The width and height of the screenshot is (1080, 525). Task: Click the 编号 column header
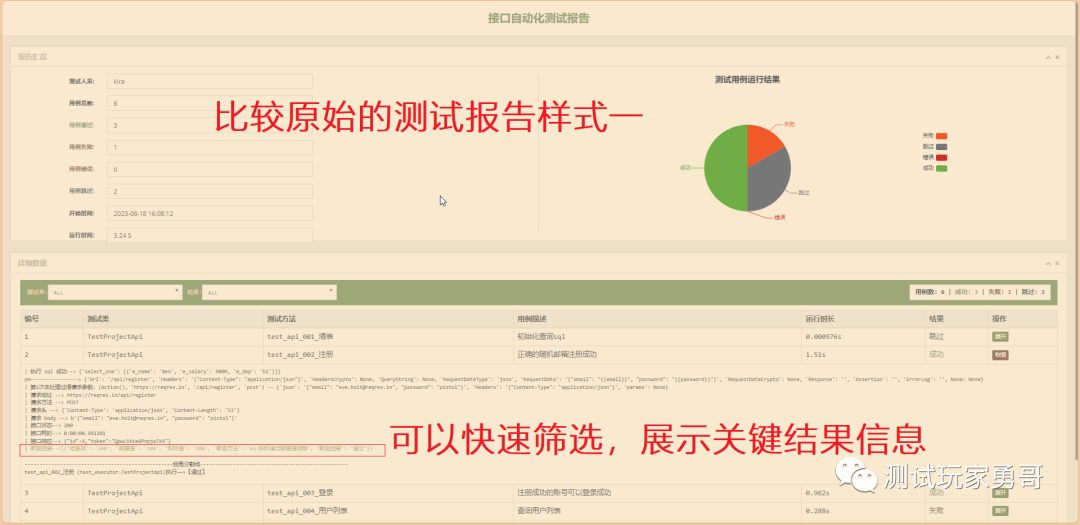coord(52,319)
